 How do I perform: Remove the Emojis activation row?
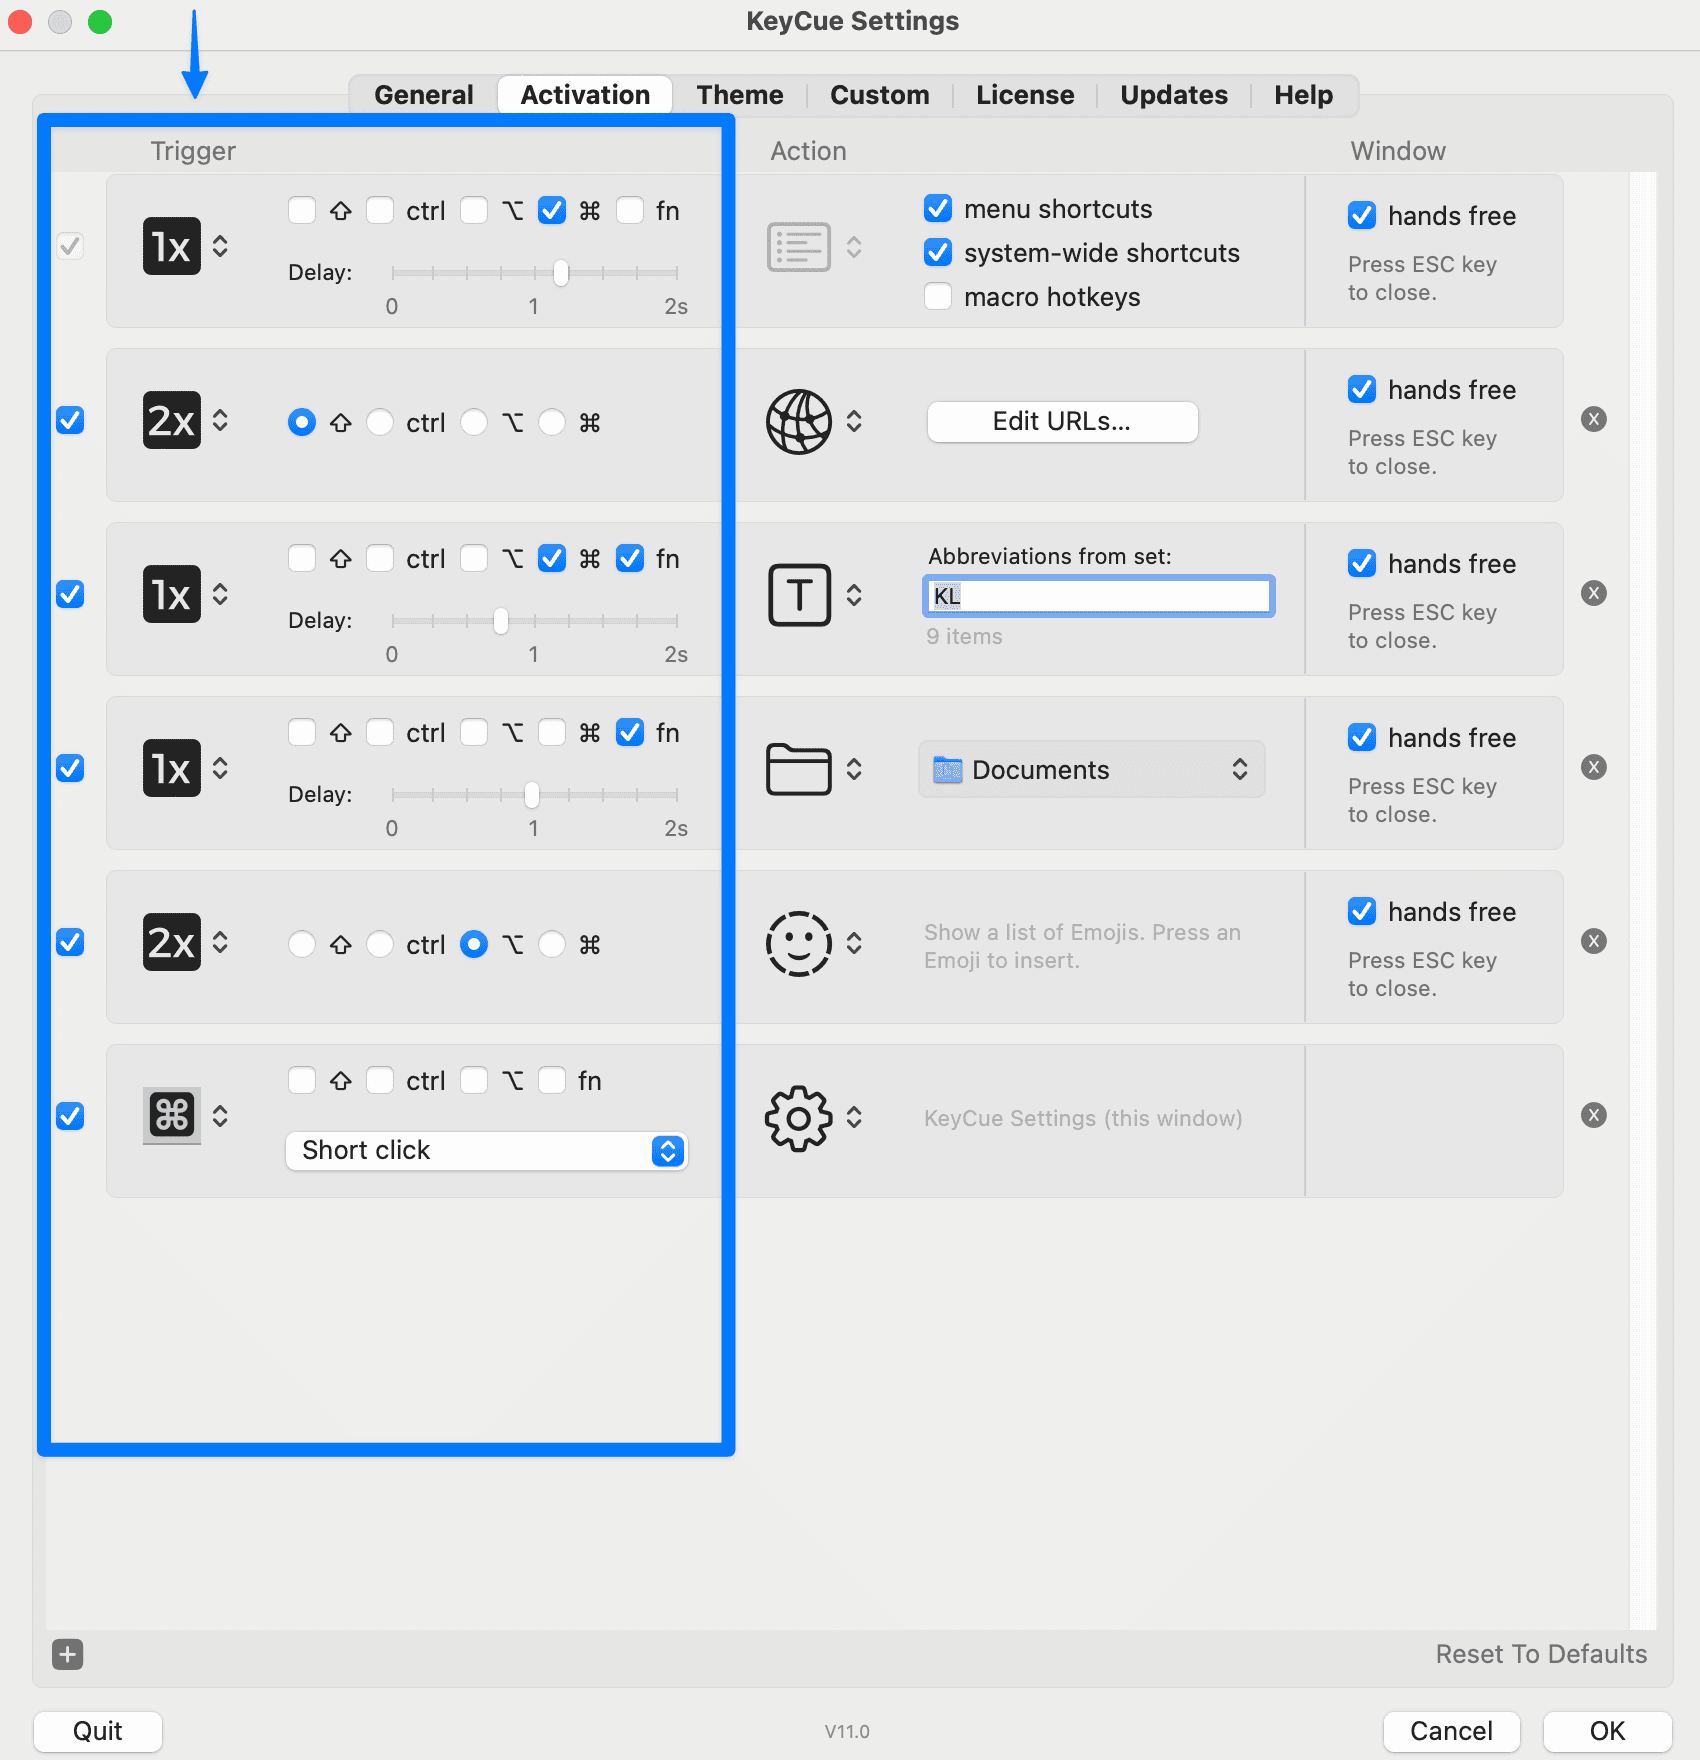click(1594, 941)
